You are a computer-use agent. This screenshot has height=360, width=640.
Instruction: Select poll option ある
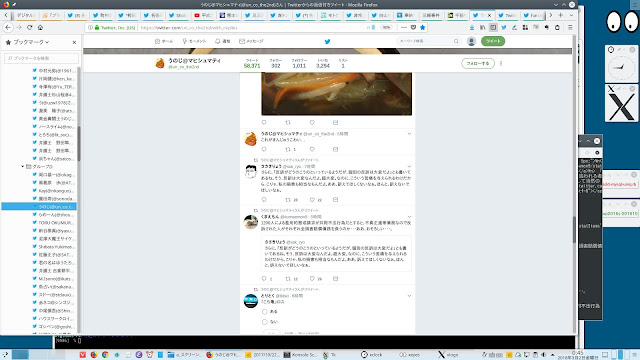(x=264, y=311)
